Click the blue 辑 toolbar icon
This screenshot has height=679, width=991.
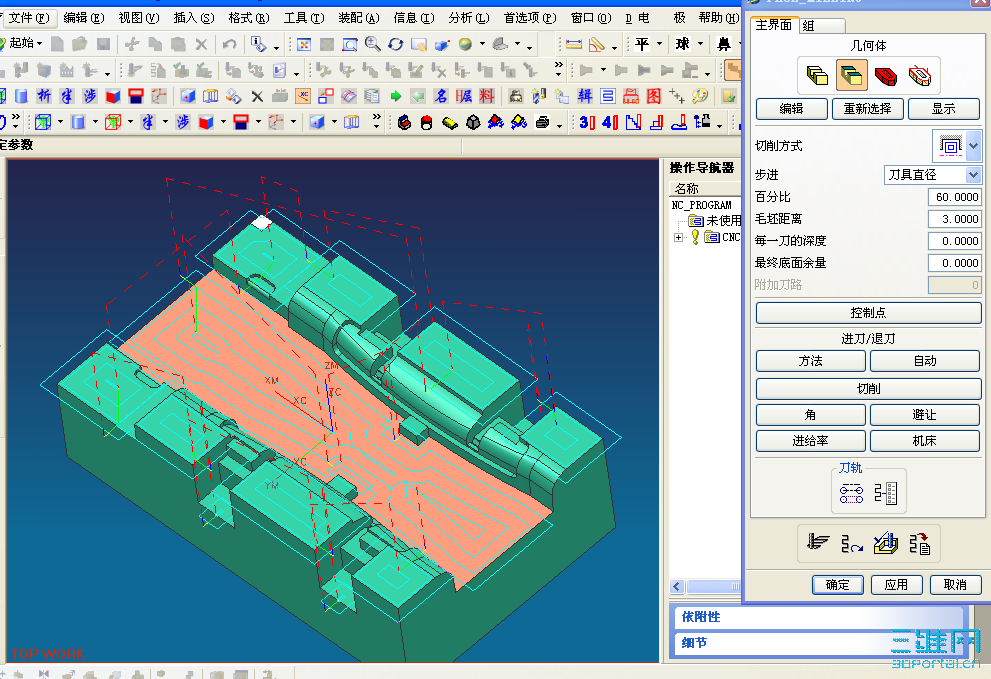click(585, 96)
